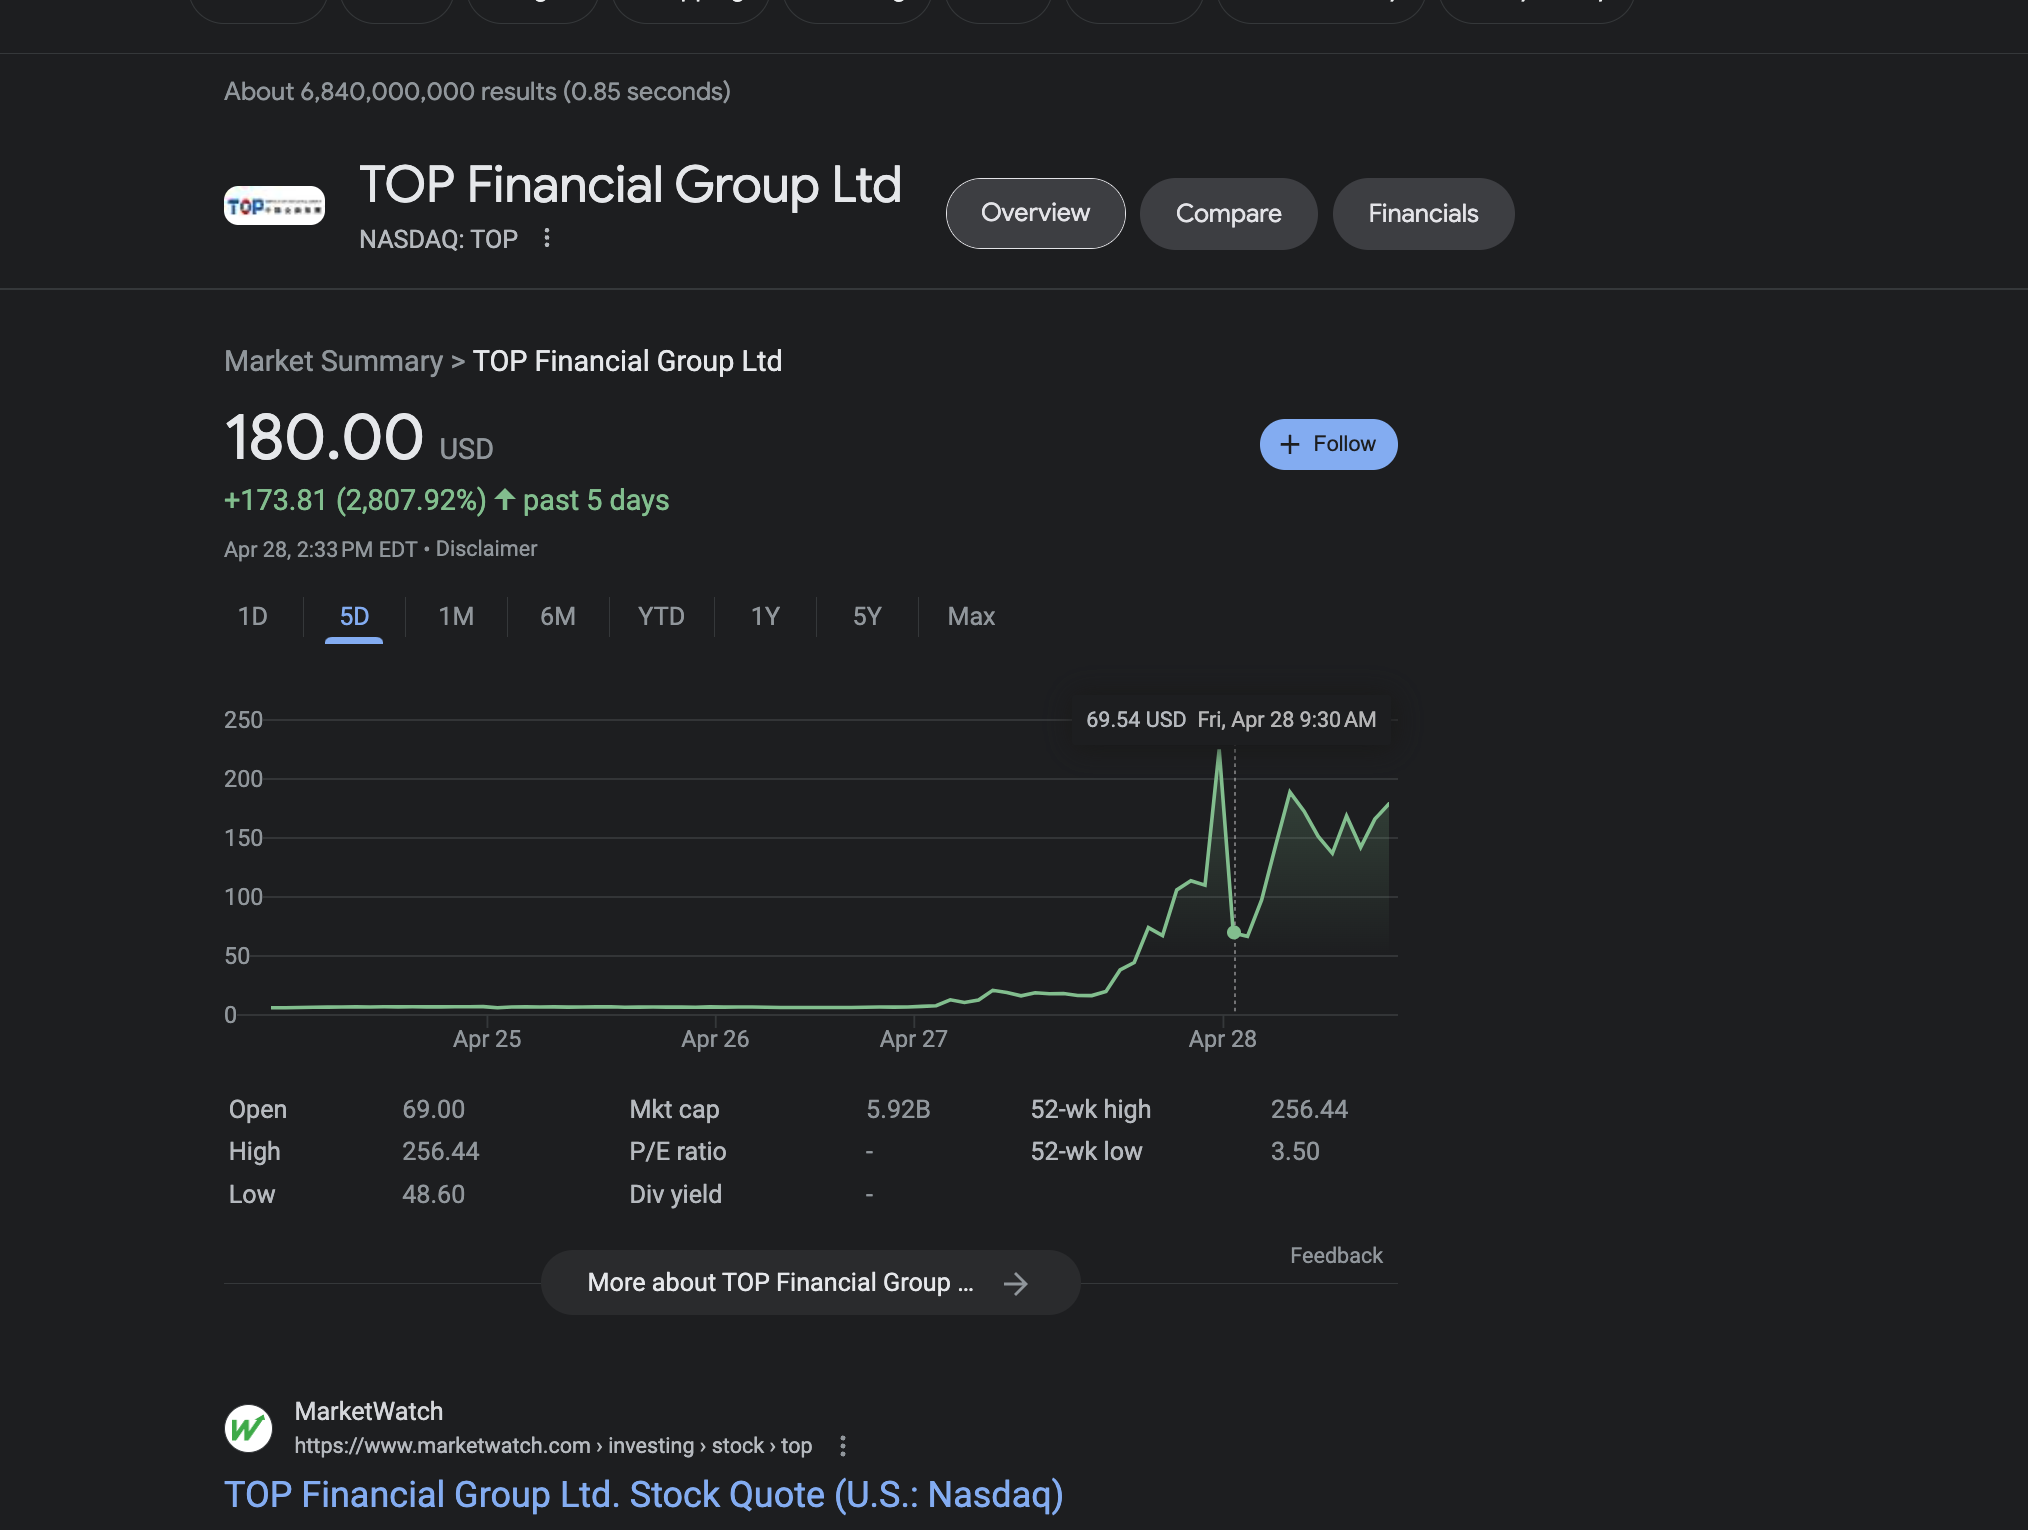Select the 5Y chart range
Viewport: 2028px width, 1530px height.
tap(867, 616)
